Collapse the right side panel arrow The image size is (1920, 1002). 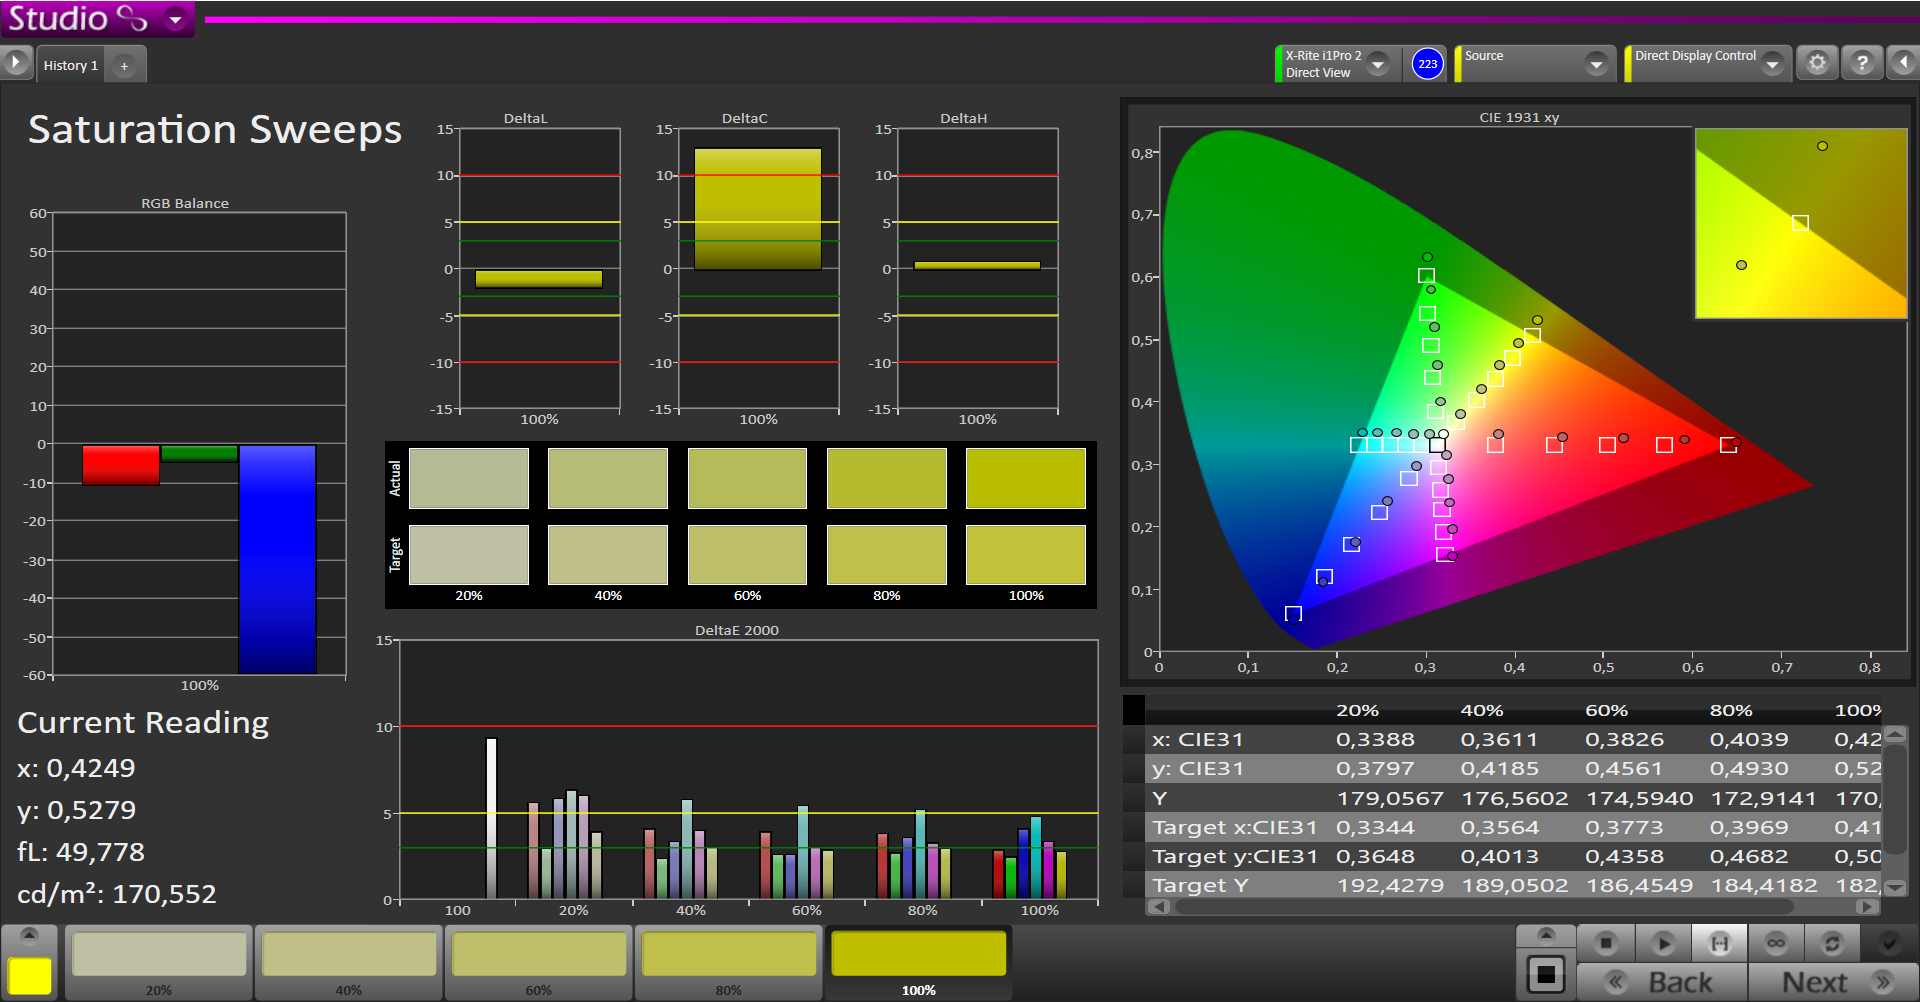[x=1903, y=64]
